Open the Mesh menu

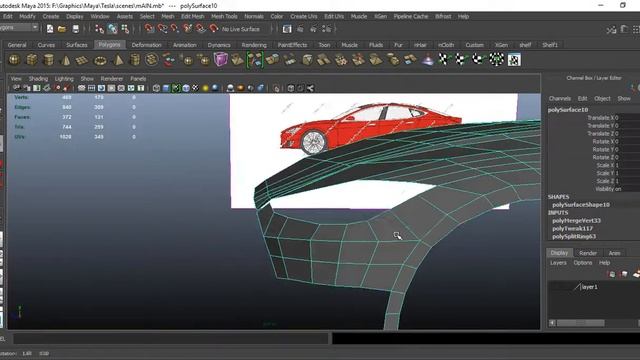[168, 16]
